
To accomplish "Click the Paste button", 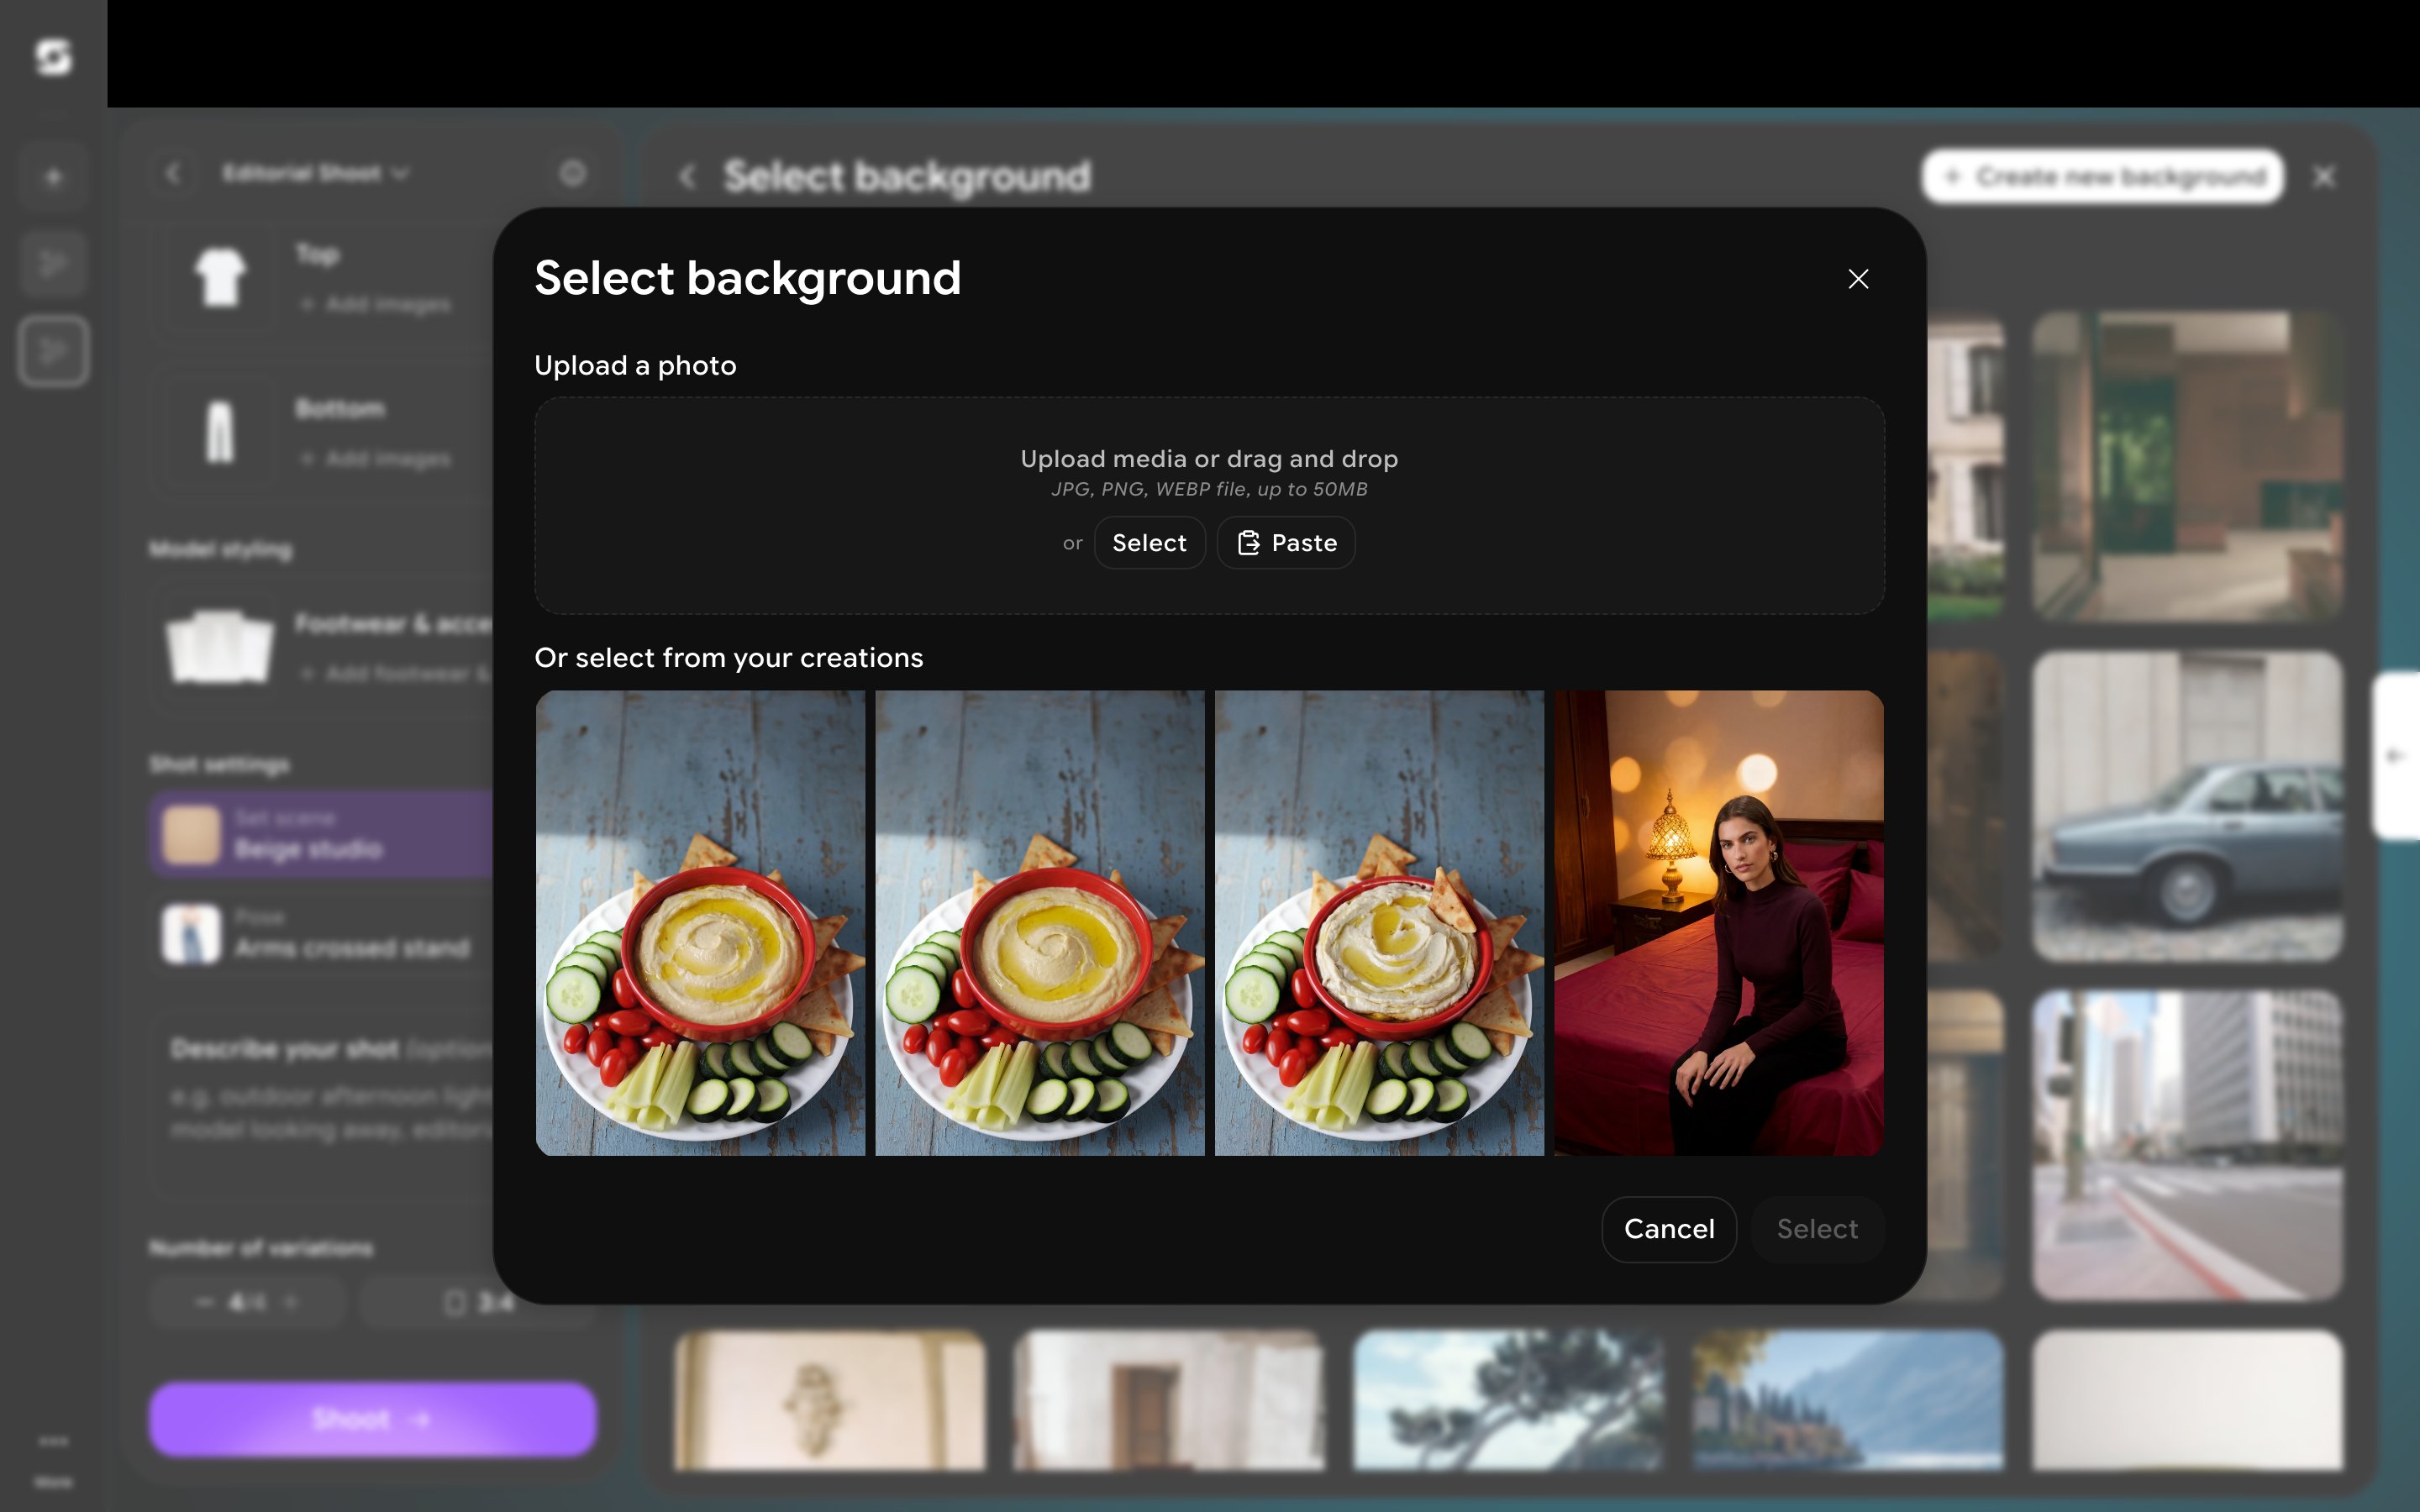I will click(1286, 543).
